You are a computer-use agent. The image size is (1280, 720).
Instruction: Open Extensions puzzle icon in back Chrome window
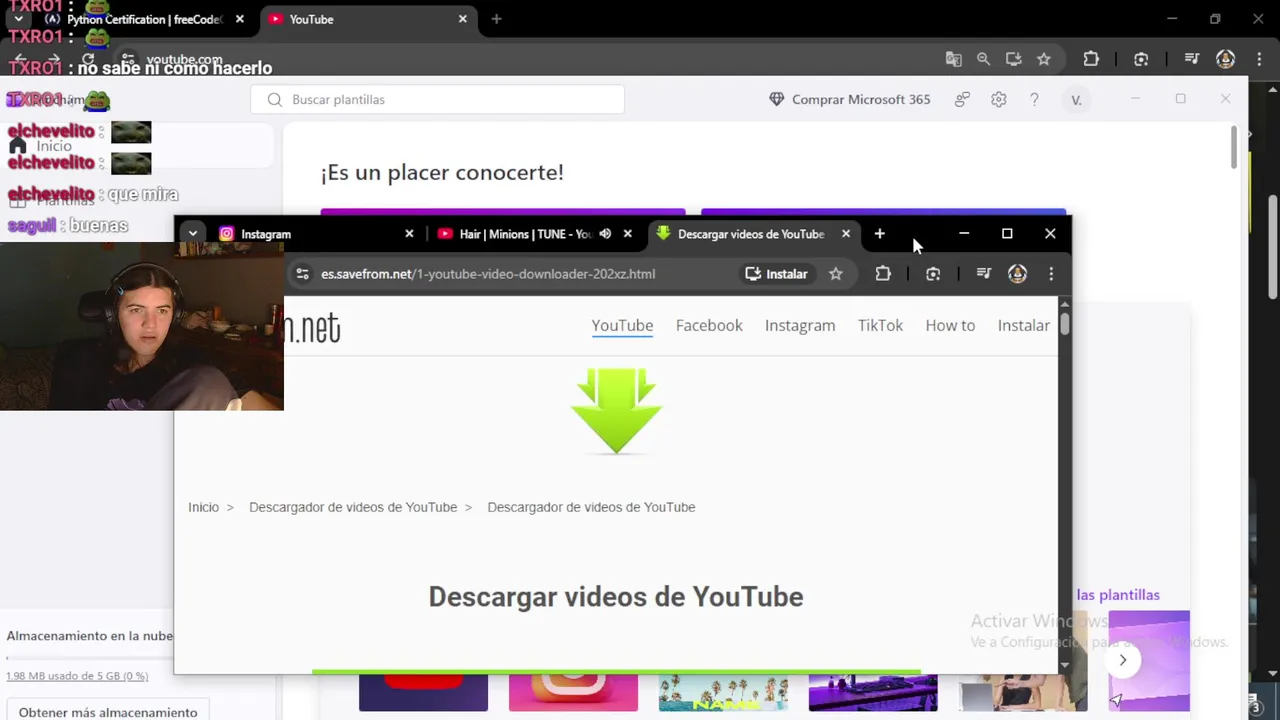click(x=1091, y=59)
